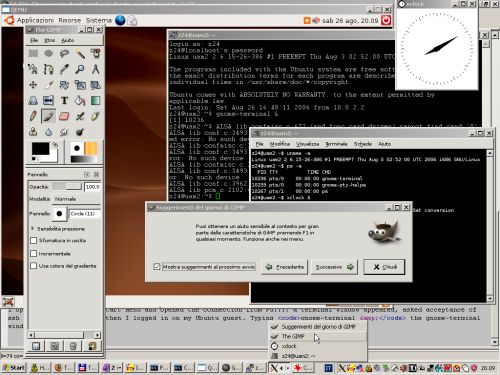The height and width of the screenshot is (375, 500).
Task: Click the save tool options icon
Action: [36, 346]
